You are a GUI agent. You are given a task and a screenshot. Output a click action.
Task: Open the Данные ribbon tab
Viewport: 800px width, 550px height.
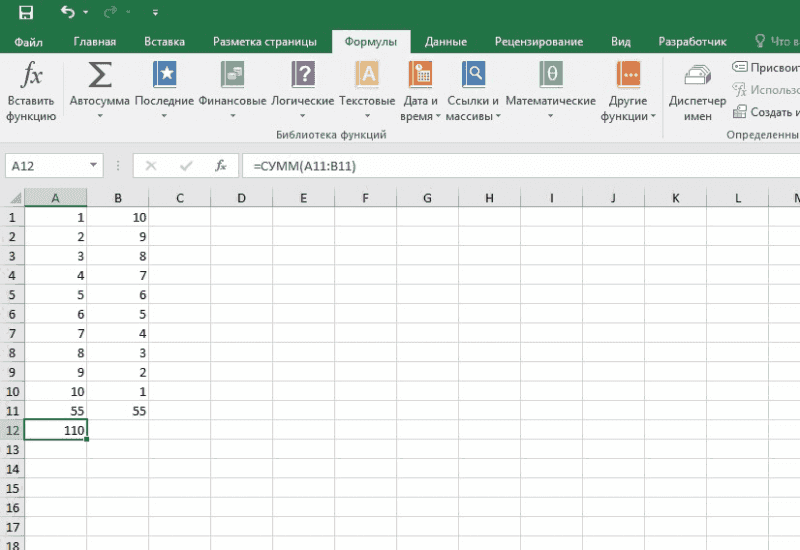coord(445,42)
